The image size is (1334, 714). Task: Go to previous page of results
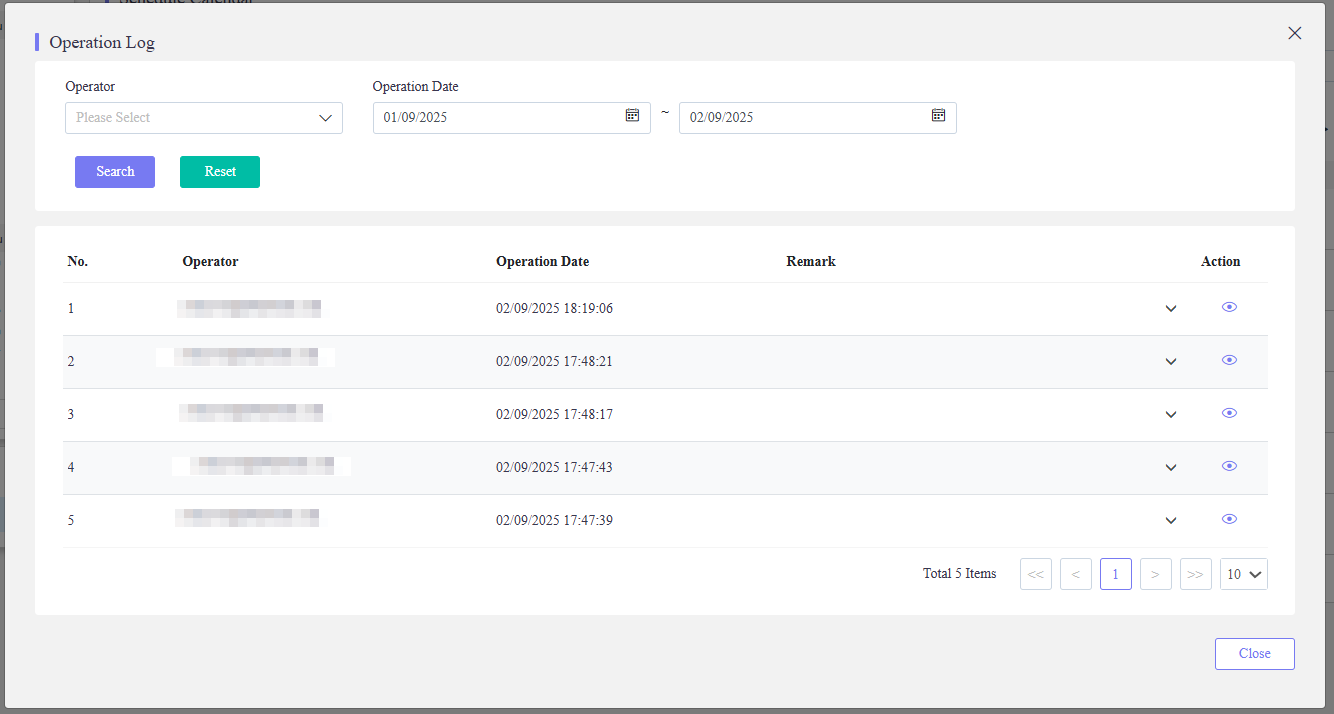pyautogui.click(x=1076, y=574)
